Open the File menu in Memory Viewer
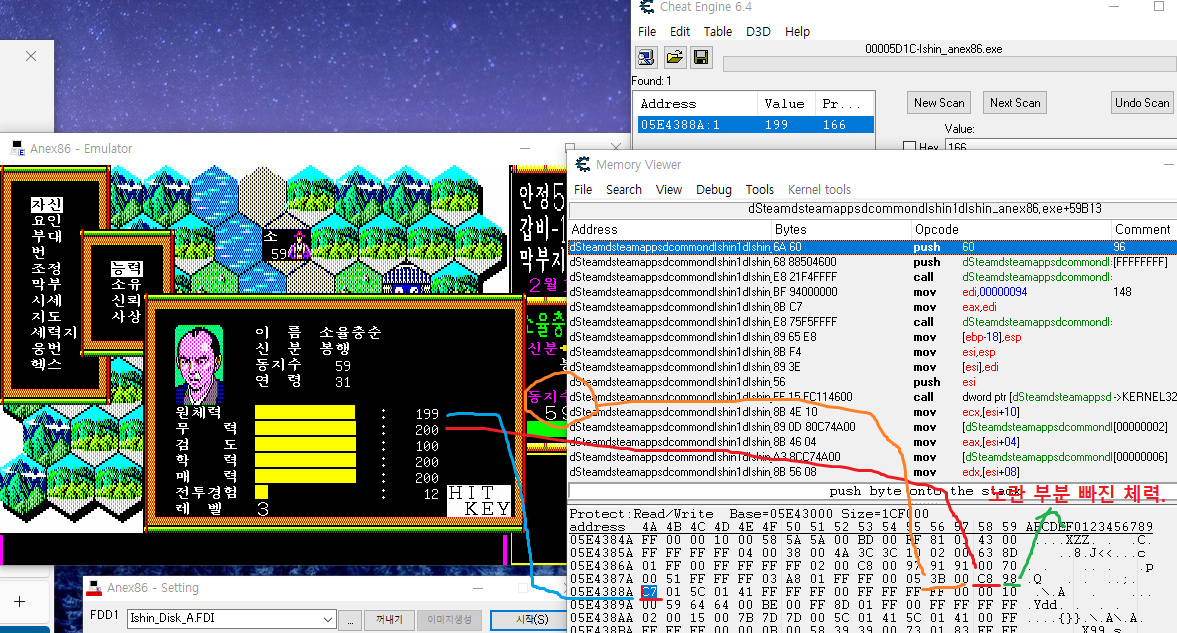 coord(583,190)
